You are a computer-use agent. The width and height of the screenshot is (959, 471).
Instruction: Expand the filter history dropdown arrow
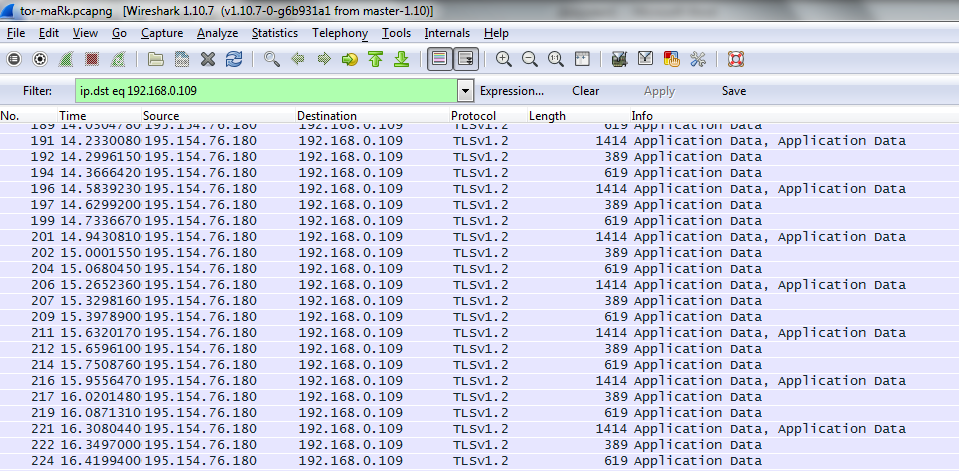point(465,91)
